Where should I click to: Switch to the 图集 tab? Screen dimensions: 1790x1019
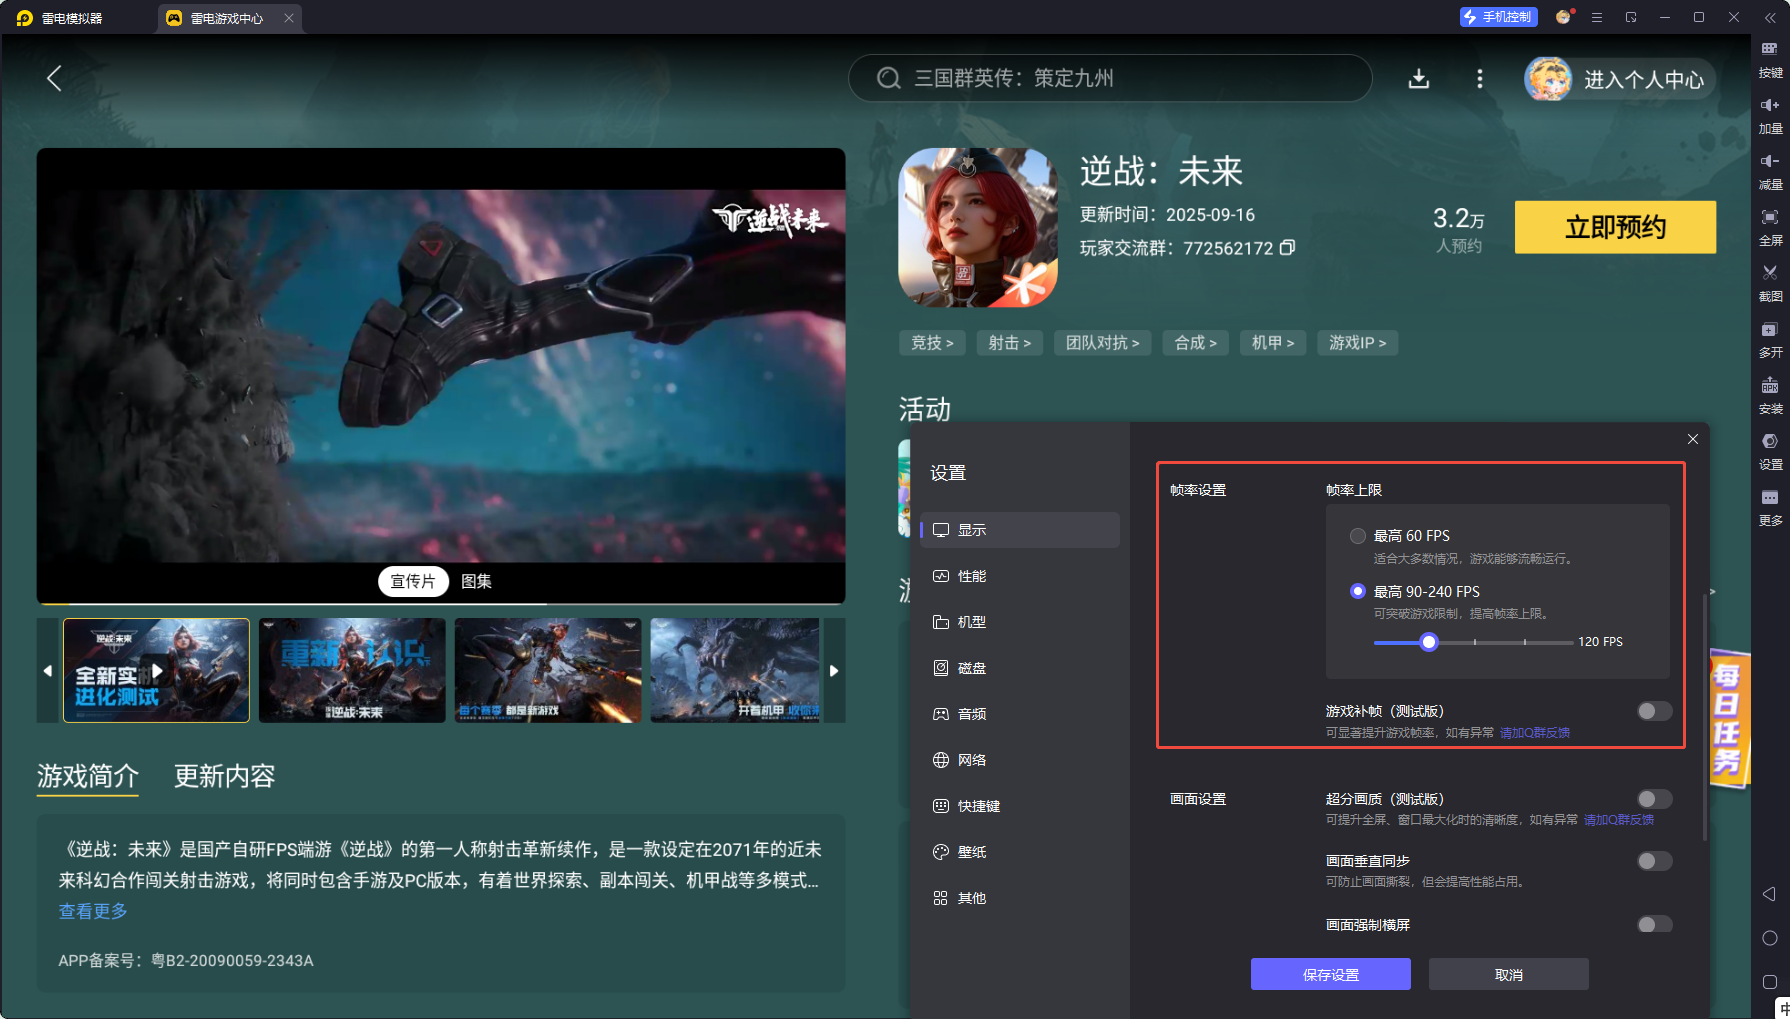(x=477, y=581)
